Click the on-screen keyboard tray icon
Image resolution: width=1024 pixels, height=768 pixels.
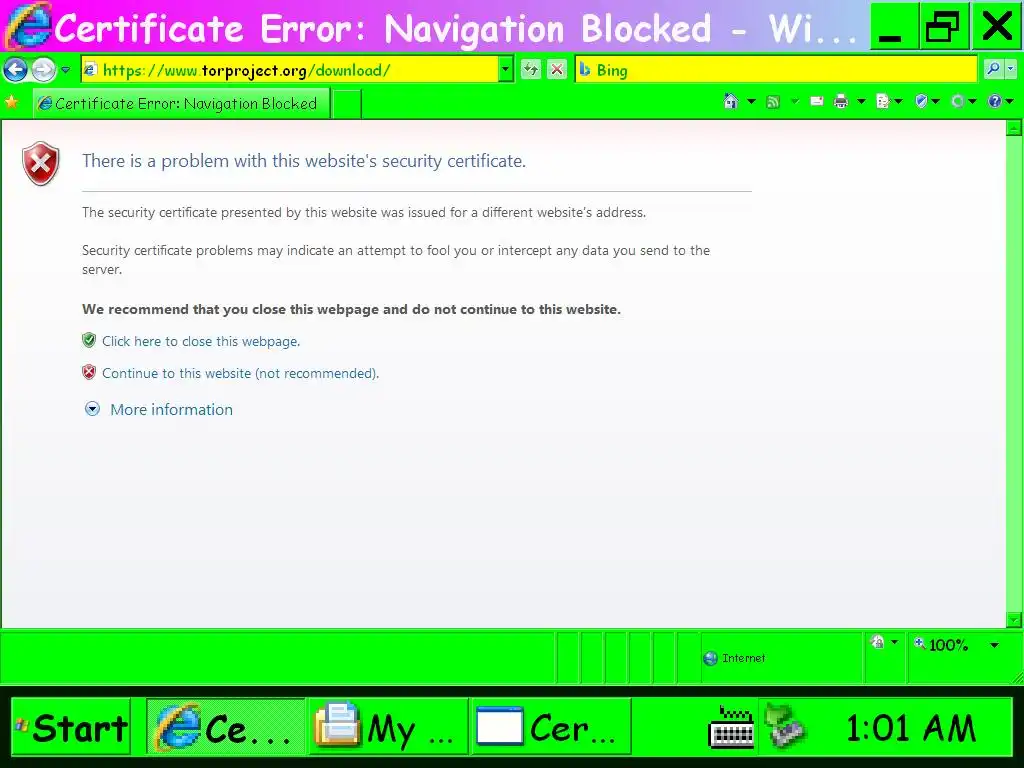pos(731,728)
